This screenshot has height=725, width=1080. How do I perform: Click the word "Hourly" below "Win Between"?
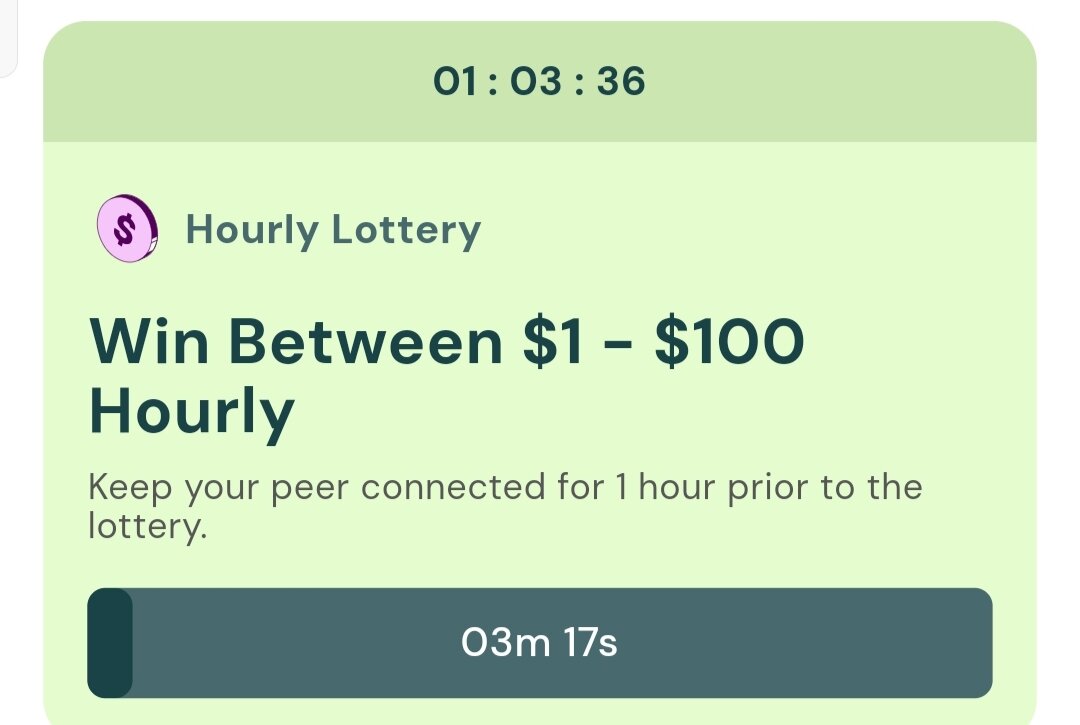[x=192, y=411]
